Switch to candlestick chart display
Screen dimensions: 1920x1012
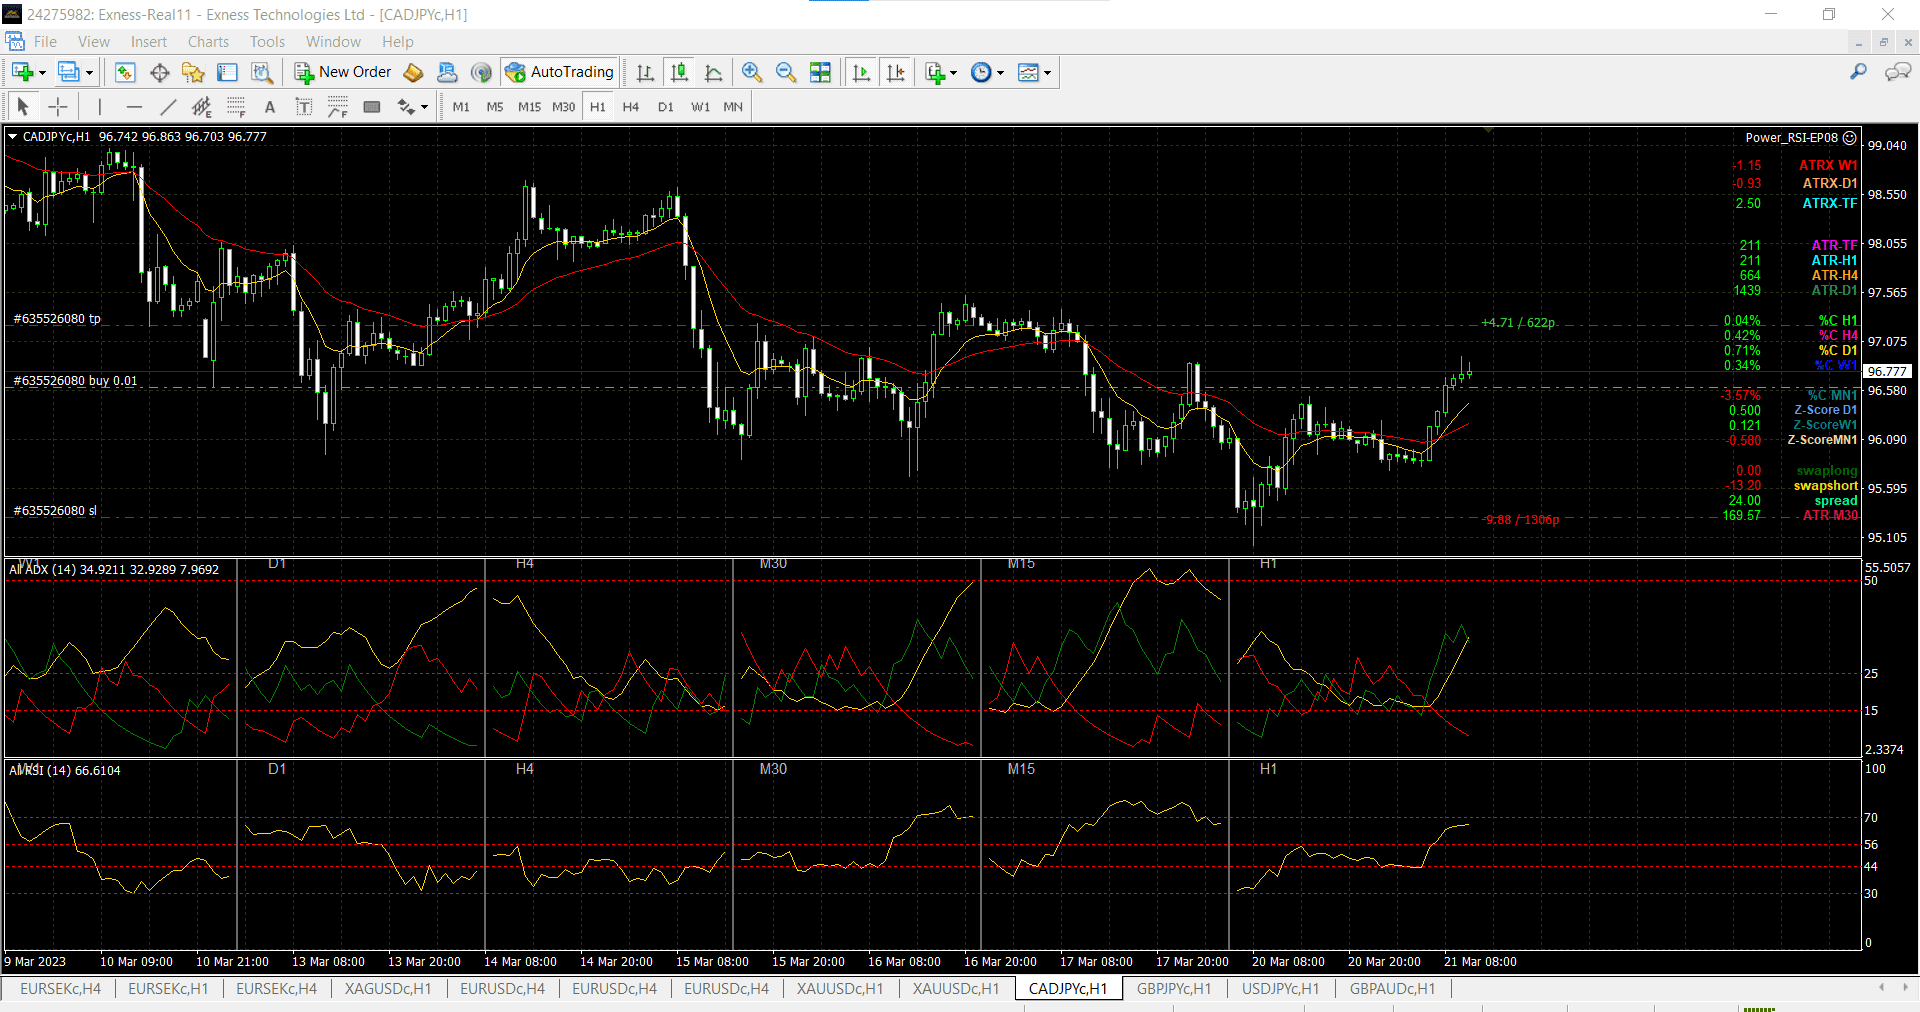coord(679,72)
